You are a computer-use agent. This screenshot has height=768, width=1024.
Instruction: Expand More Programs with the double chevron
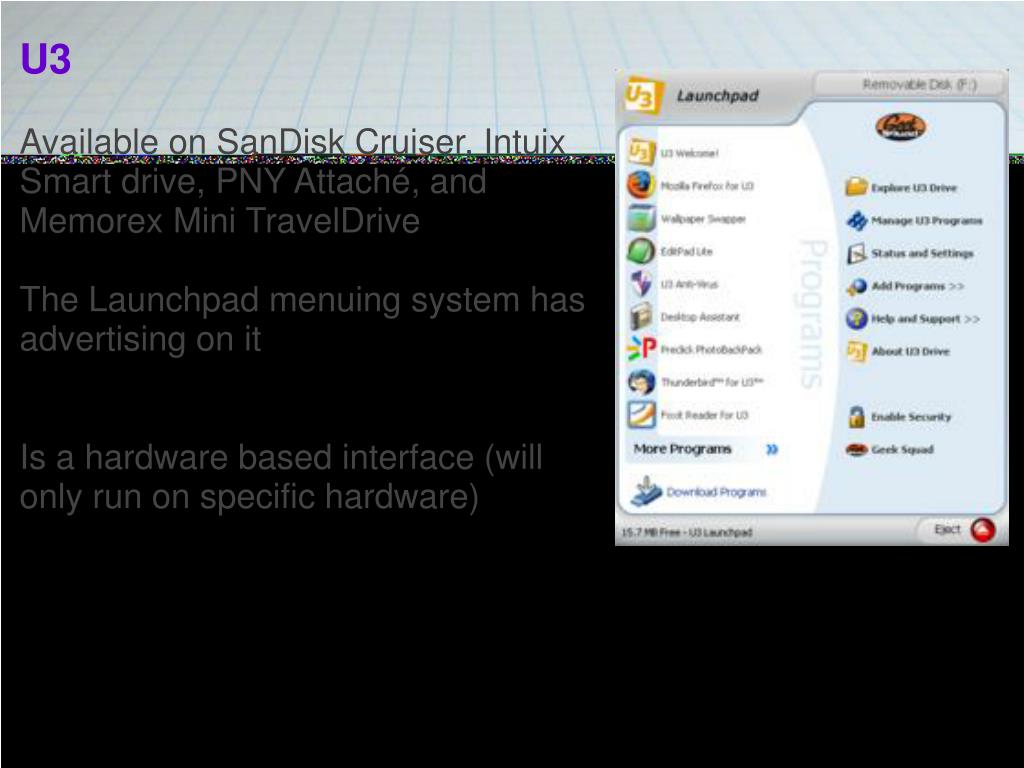771,449
